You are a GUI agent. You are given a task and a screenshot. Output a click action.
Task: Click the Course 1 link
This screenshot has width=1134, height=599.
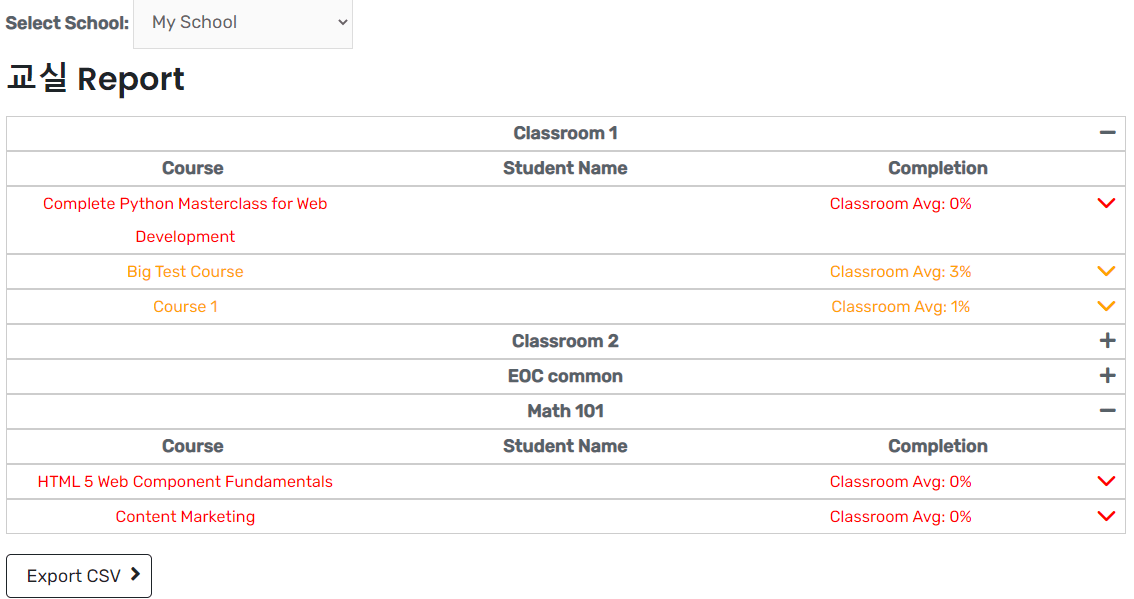185,307
